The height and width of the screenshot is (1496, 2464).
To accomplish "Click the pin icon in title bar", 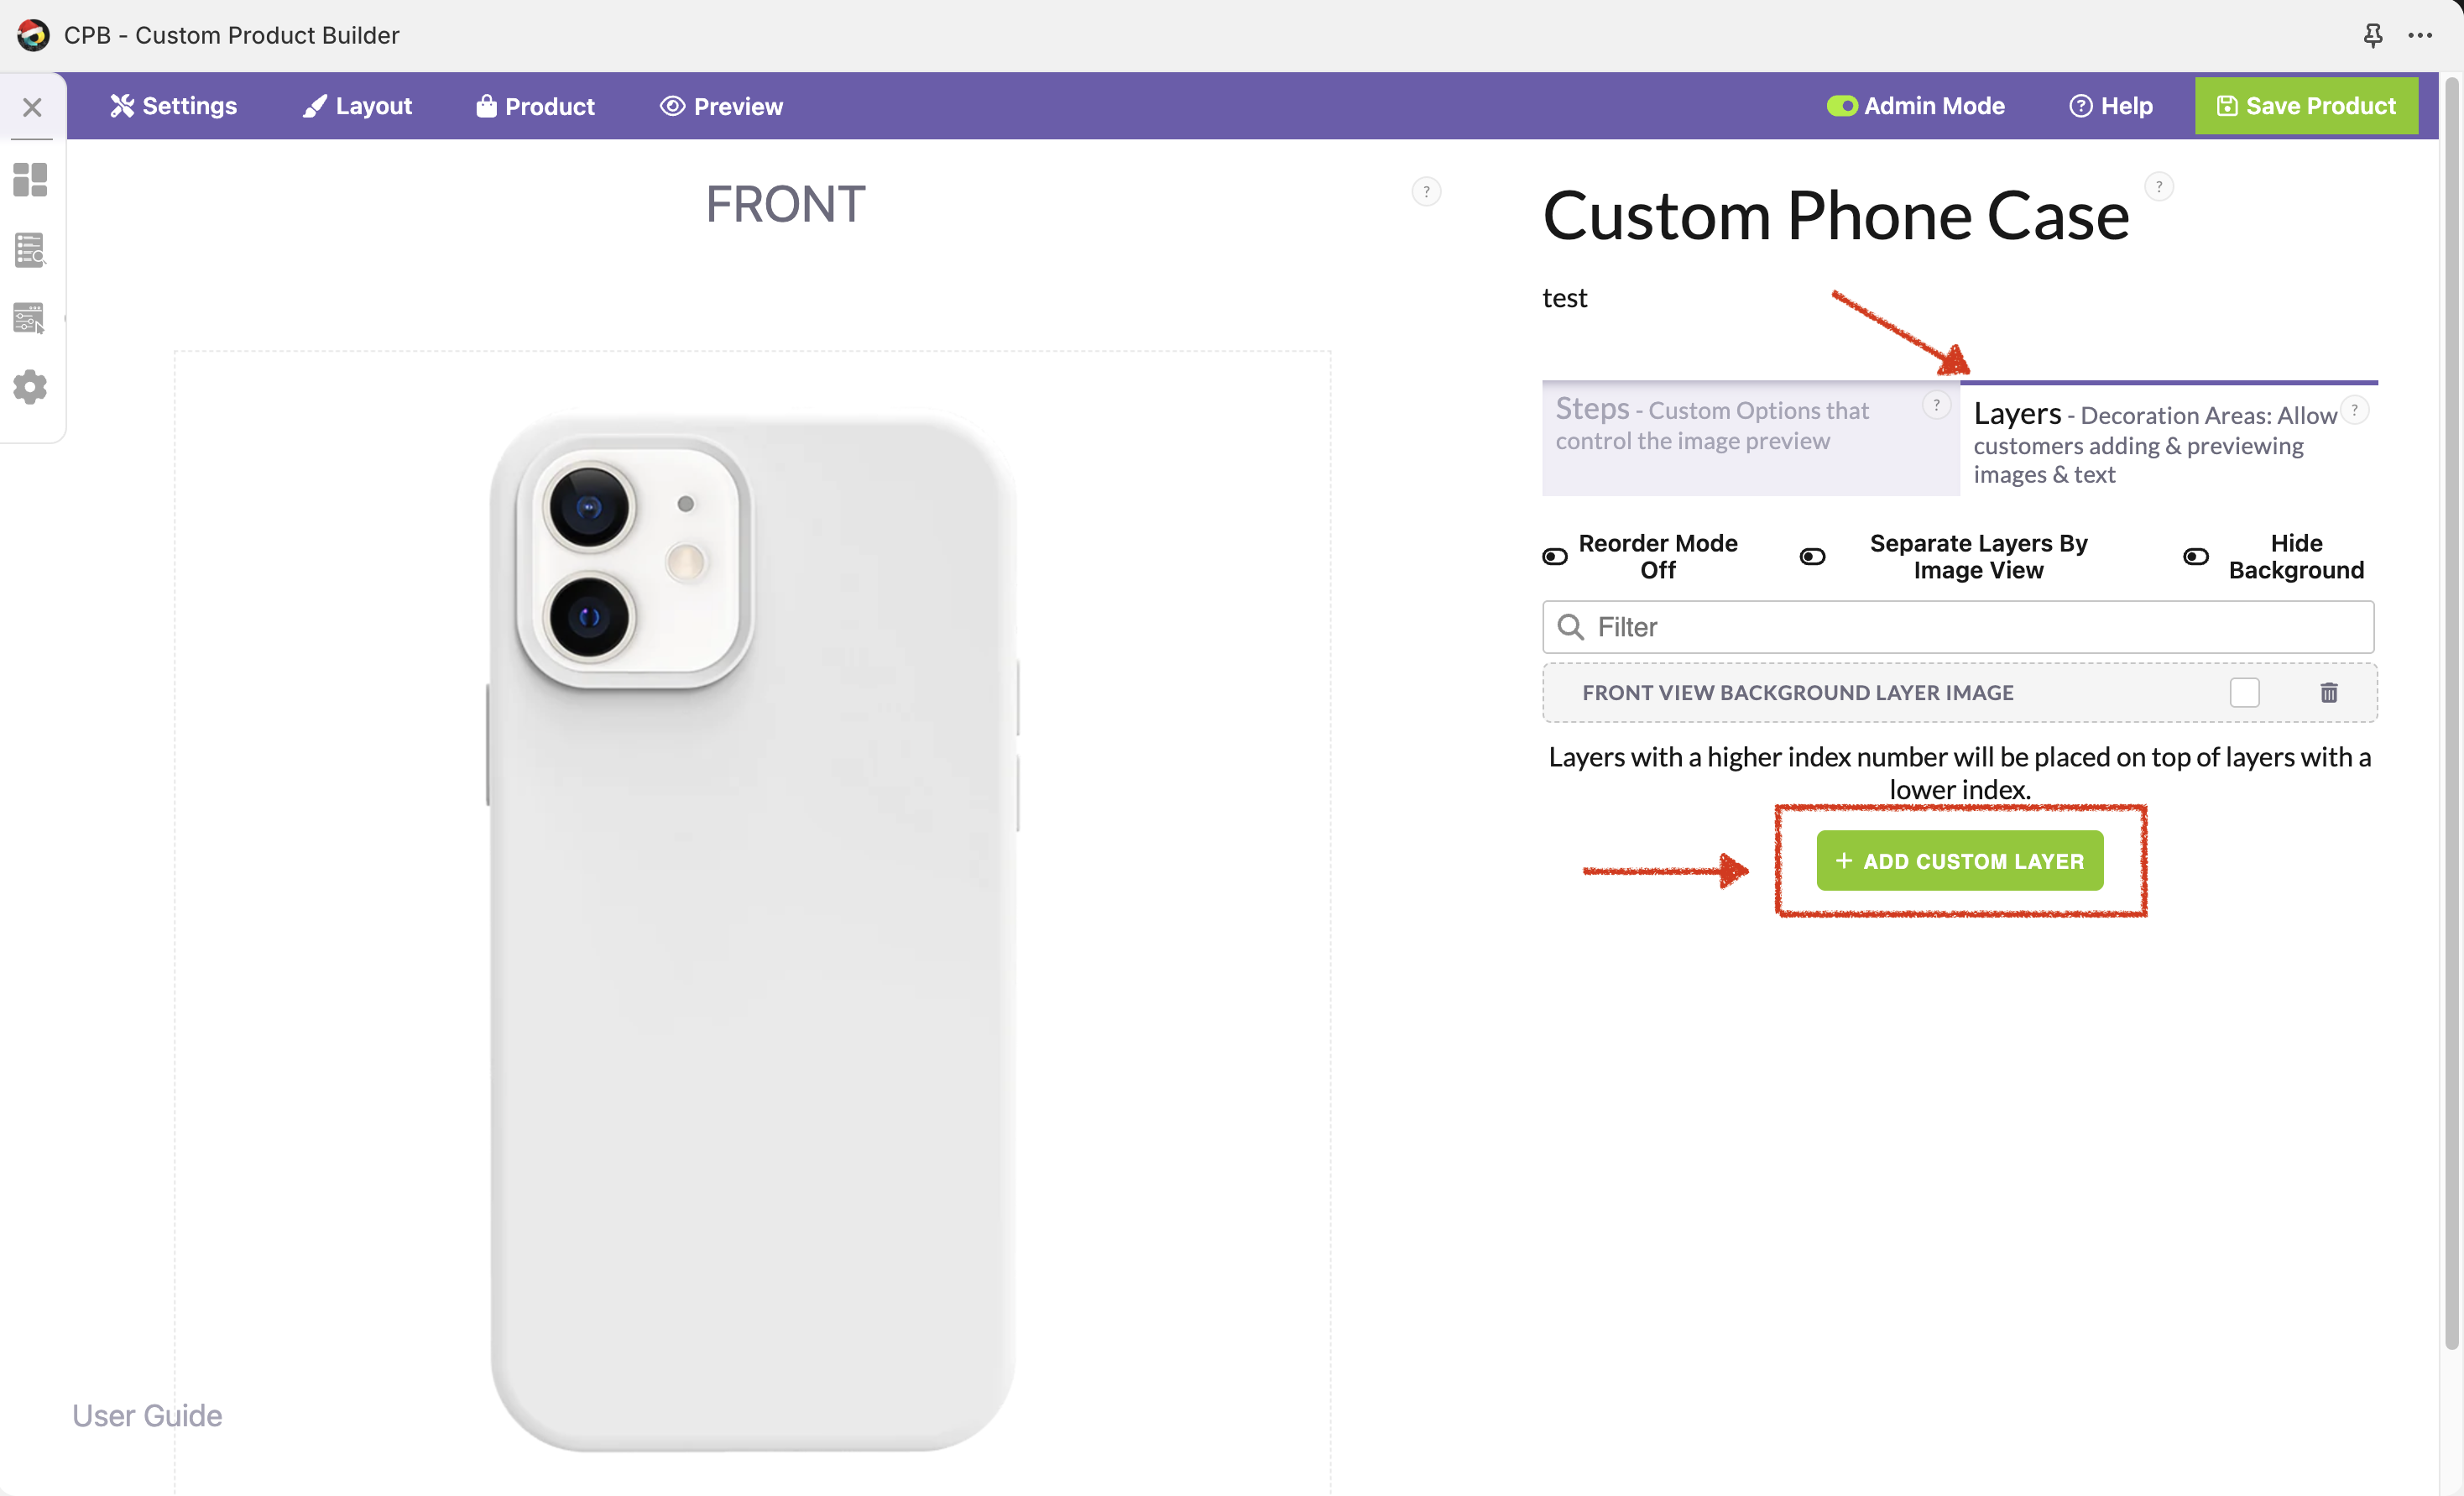I will coord(2372,36).
